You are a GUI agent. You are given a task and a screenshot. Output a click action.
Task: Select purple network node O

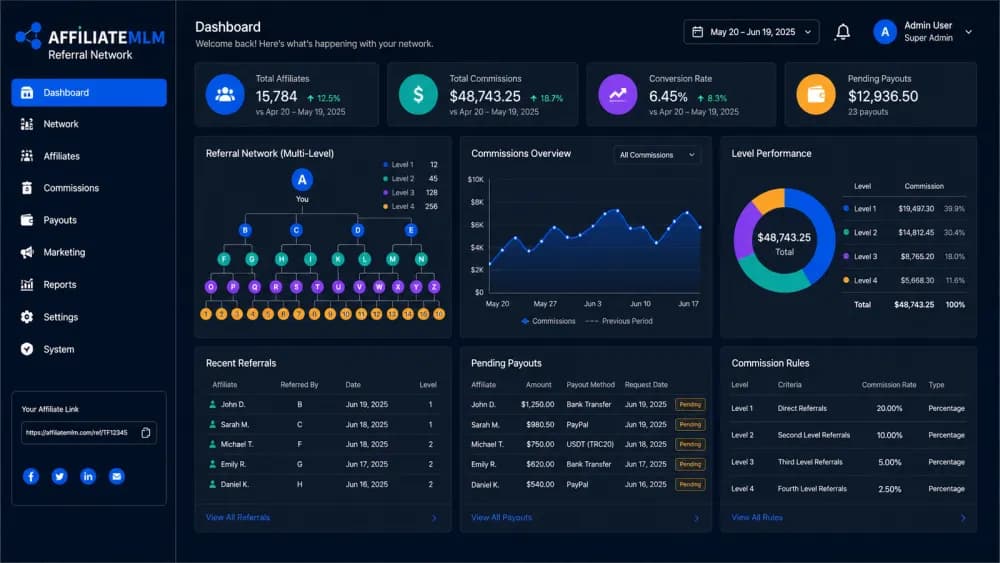[x=211, y=287]
